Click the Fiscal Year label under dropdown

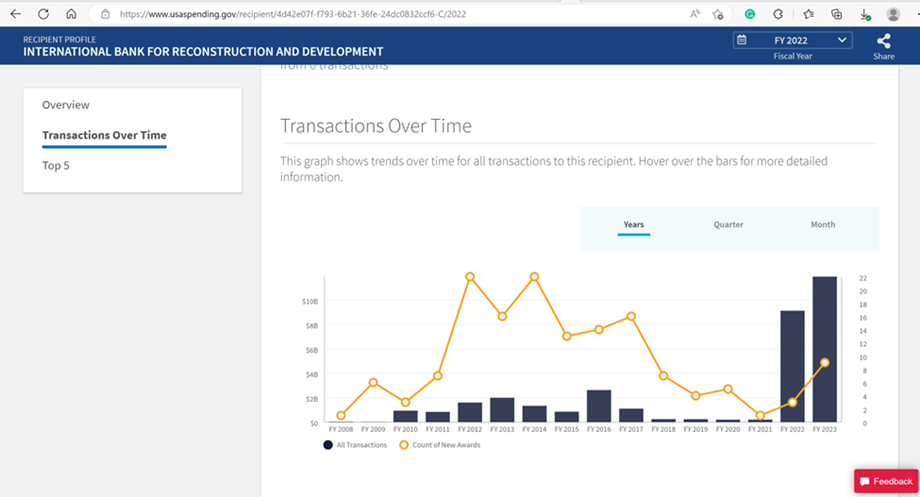click(793, 56)
